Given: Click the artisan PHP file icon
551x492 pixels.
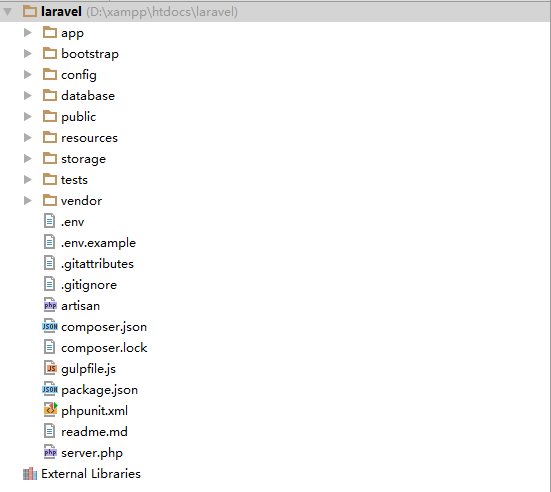Looking at the screenshot, I should point(50,305).
